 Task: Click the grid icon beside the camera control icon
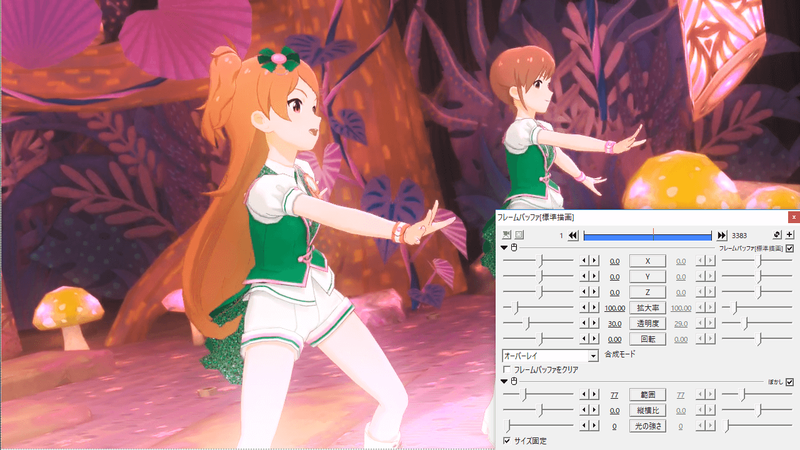[519, 235]
